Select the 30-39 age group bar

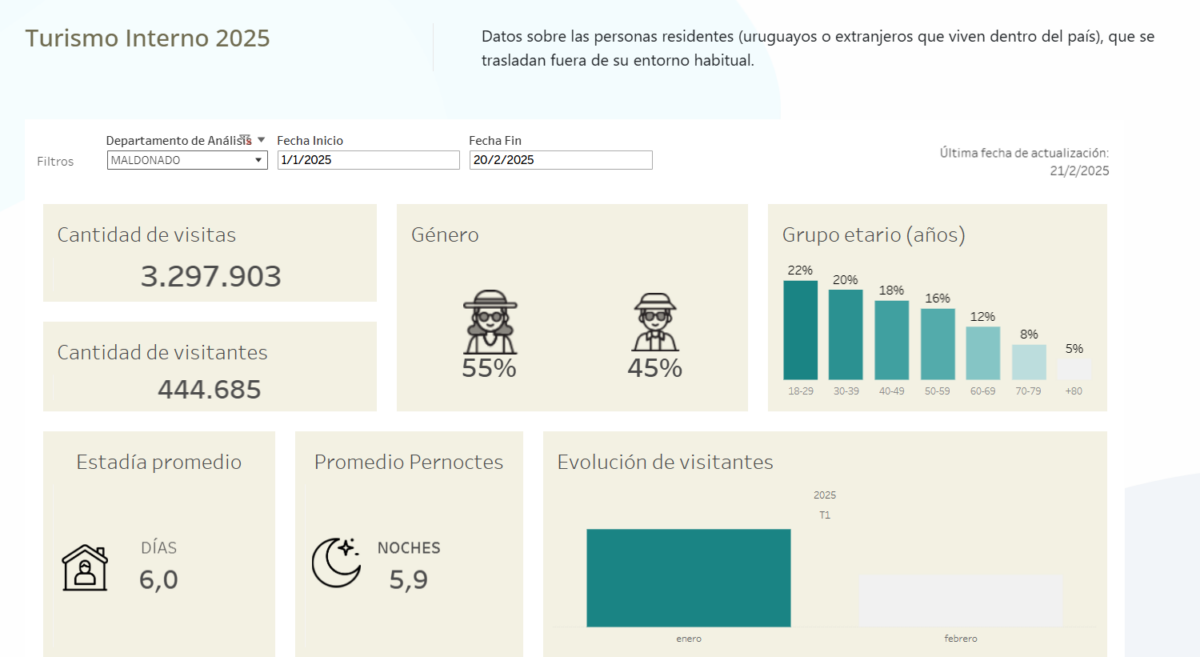point(846,335)
